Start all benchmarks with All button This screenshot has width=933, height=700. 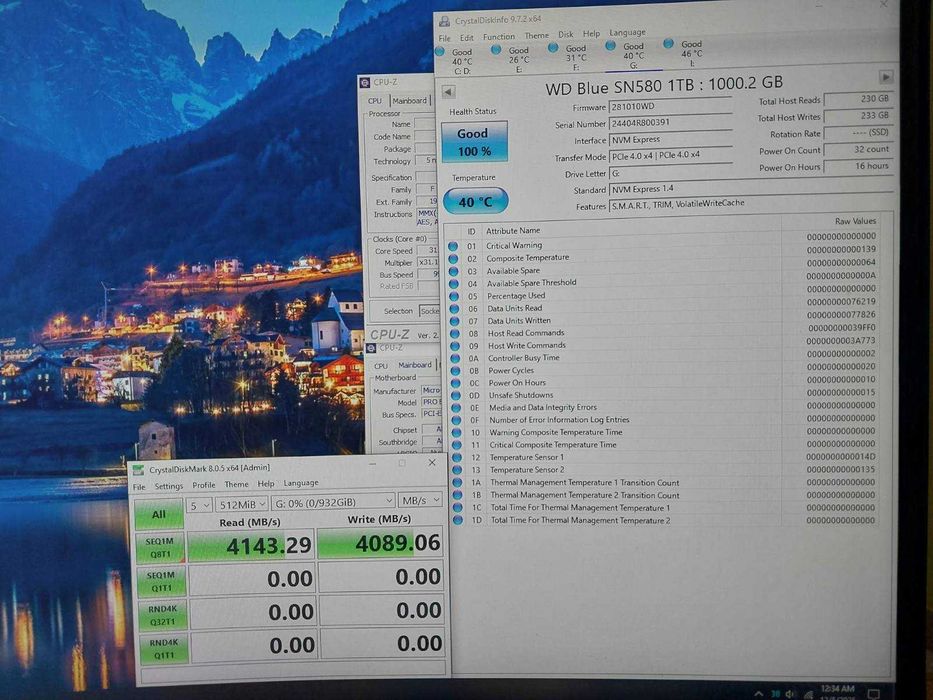pos(159,514)
